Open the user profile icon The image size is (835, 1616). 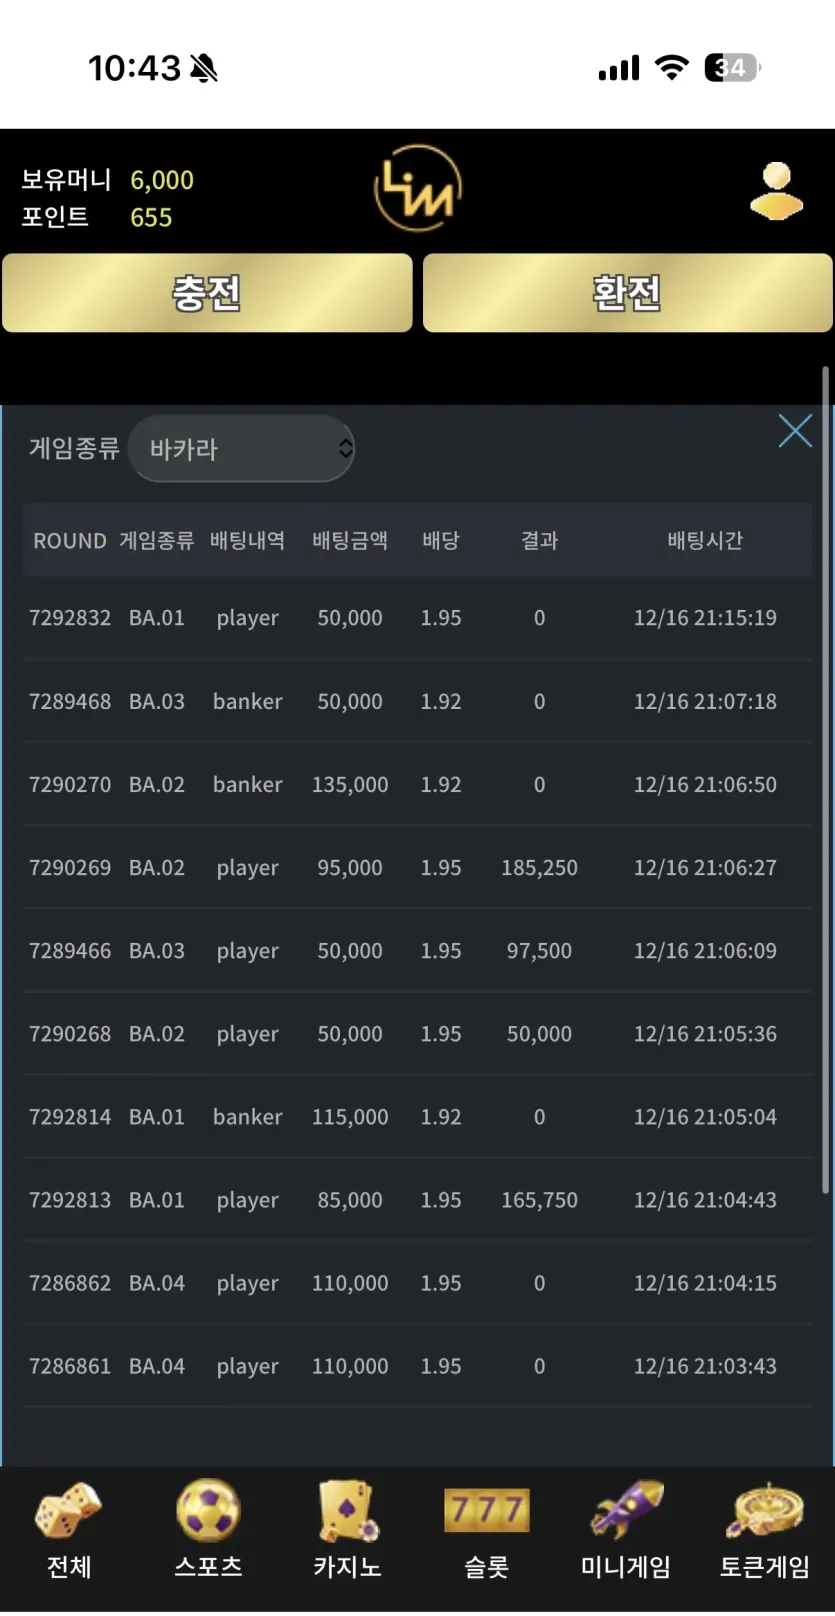tap(776, 191)
